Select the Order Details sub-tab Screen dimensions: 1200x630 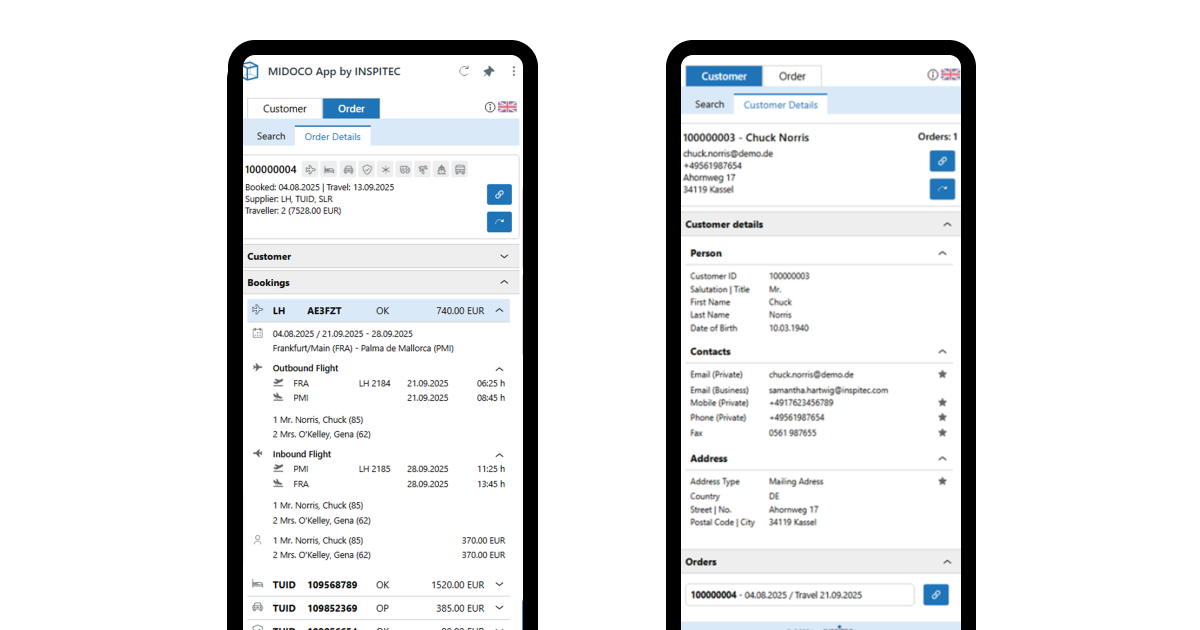point(333,136)
